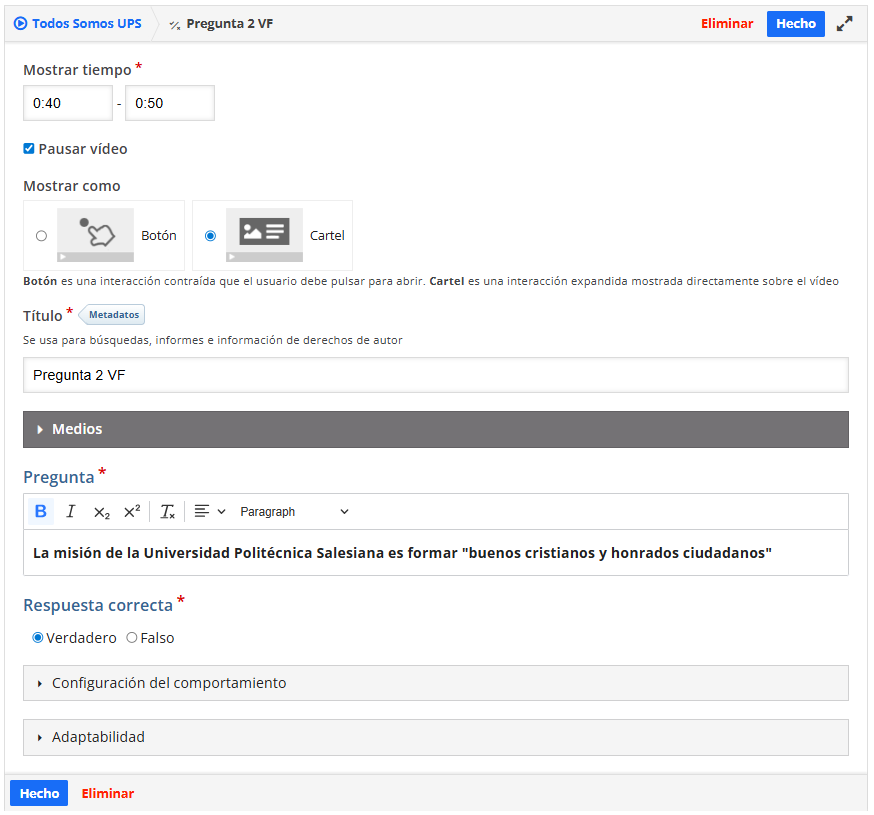The width and height of the screenshot is (874, 815).
Task: Open the text alignment options
Action: pyautogui.click(x=209, y=512)
